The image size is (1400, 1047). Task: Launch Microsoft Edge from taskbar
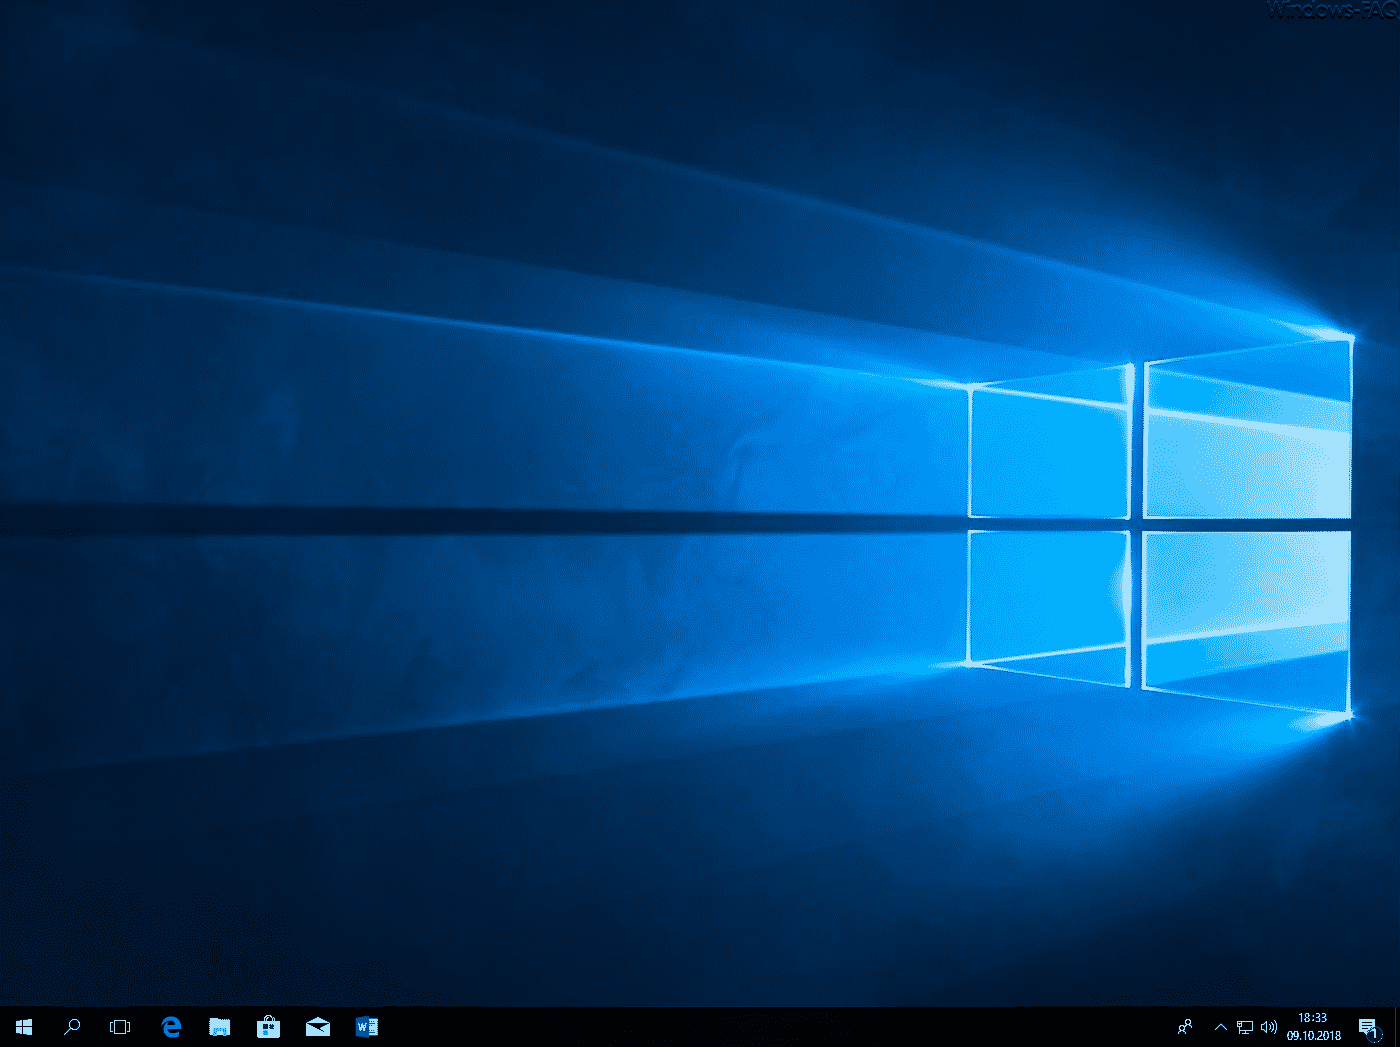coord(171,1027)
